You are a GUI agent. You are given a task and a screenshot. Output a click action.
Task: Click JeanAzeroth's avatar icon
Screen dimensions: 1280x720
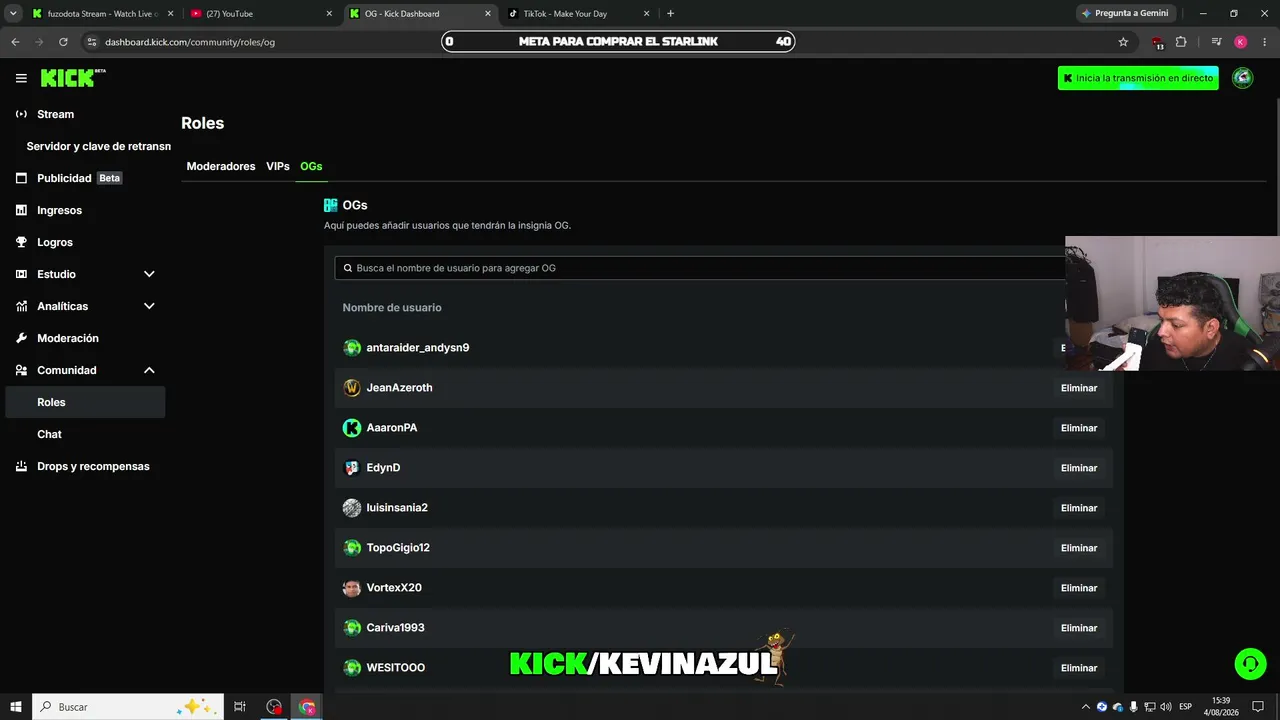pyautogui.click(x=352, y=388)
